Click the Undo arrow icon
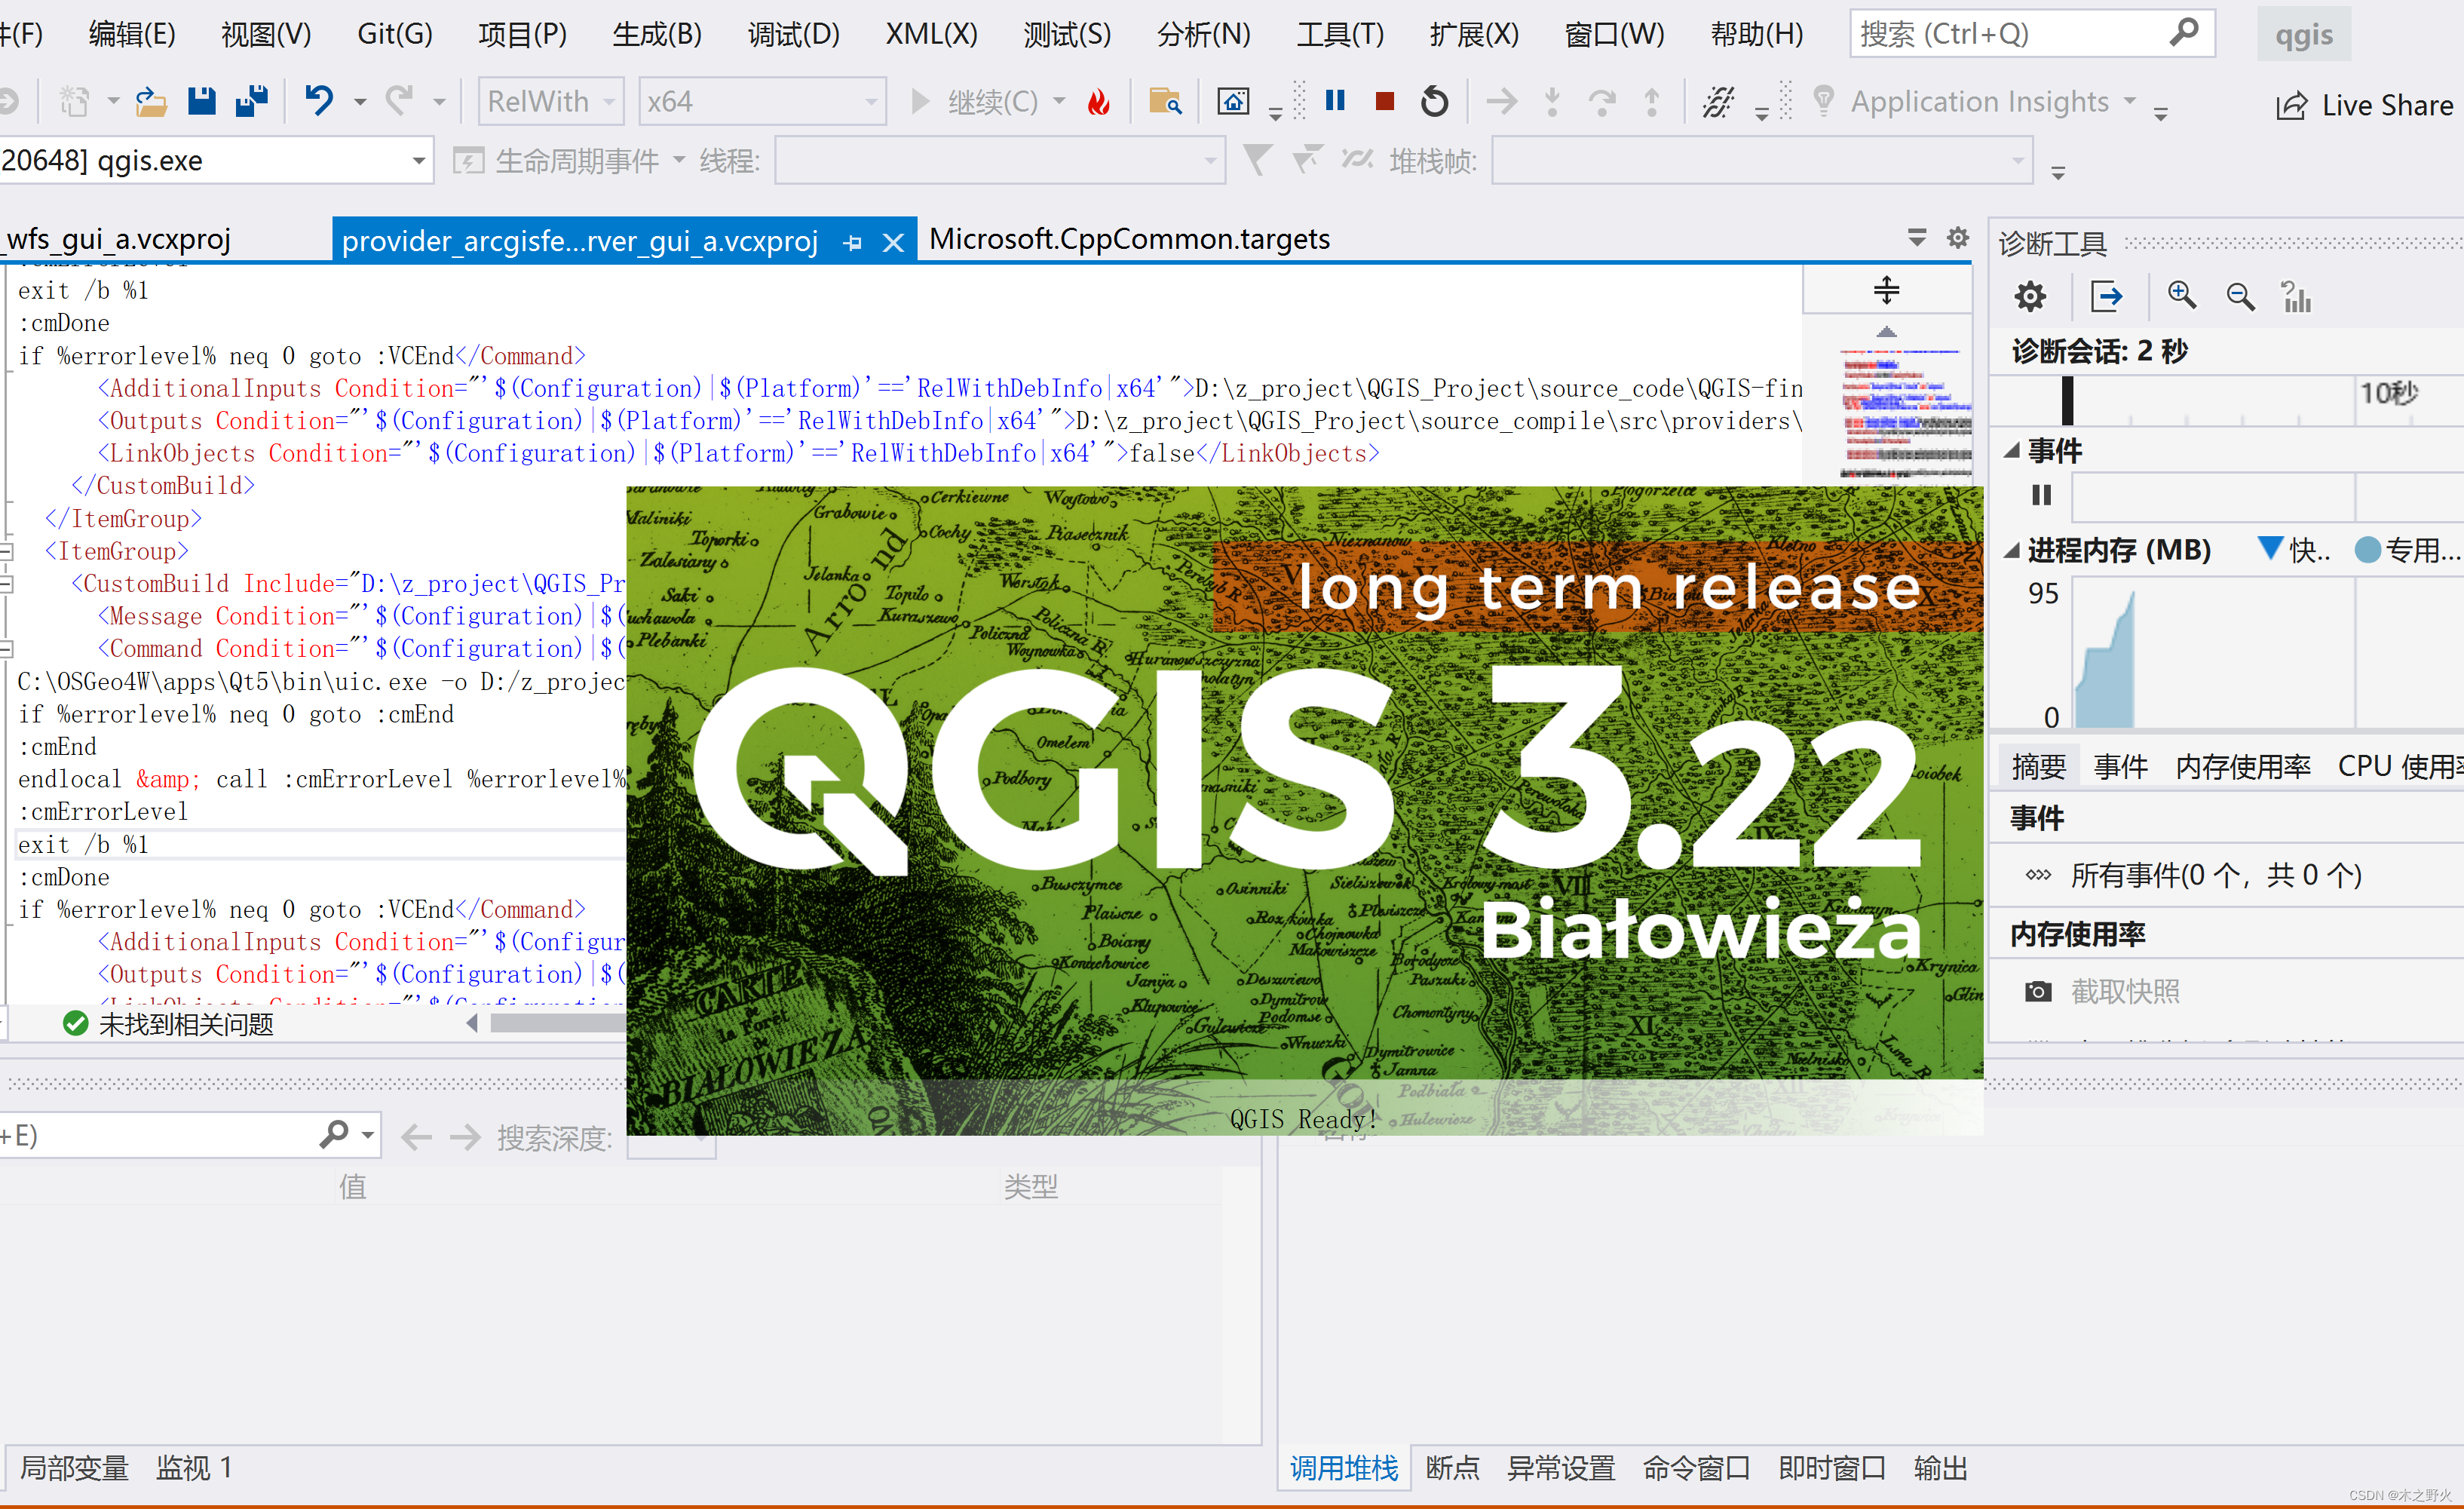The image size is (2464, 1509). coord(319,101)
